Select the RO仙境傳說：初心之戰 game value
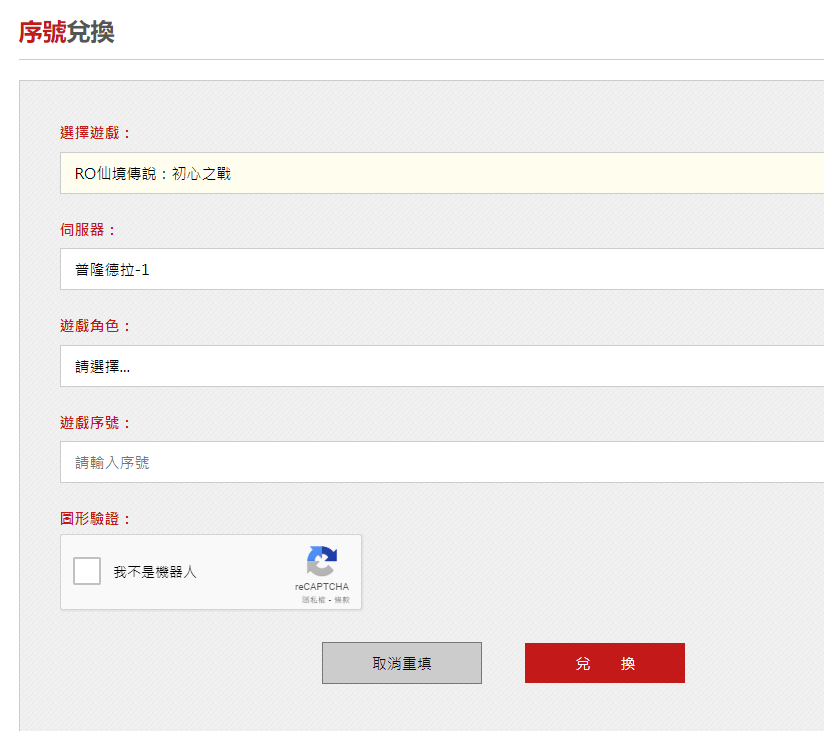Viewport: 824px width, 731px height. 153,174
